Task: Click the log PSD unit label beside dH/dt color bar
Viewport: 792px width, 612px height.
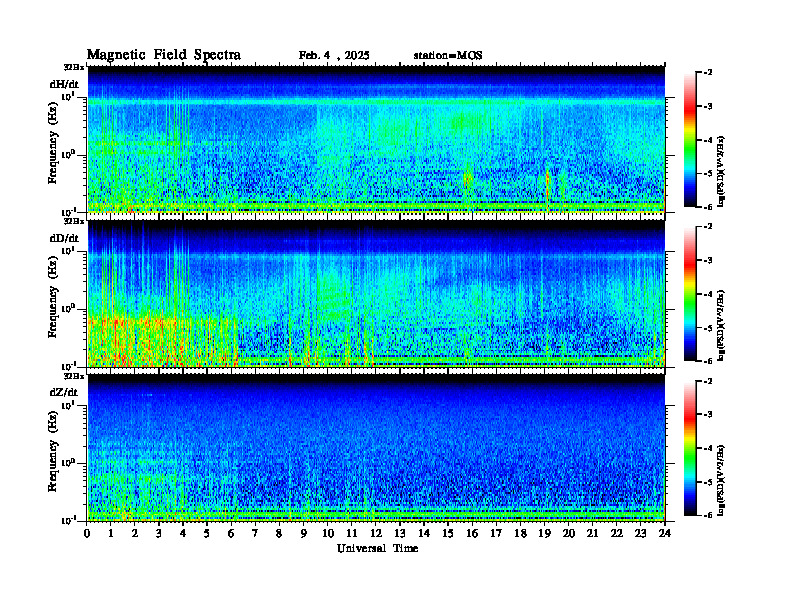Action: coord(722,170)
